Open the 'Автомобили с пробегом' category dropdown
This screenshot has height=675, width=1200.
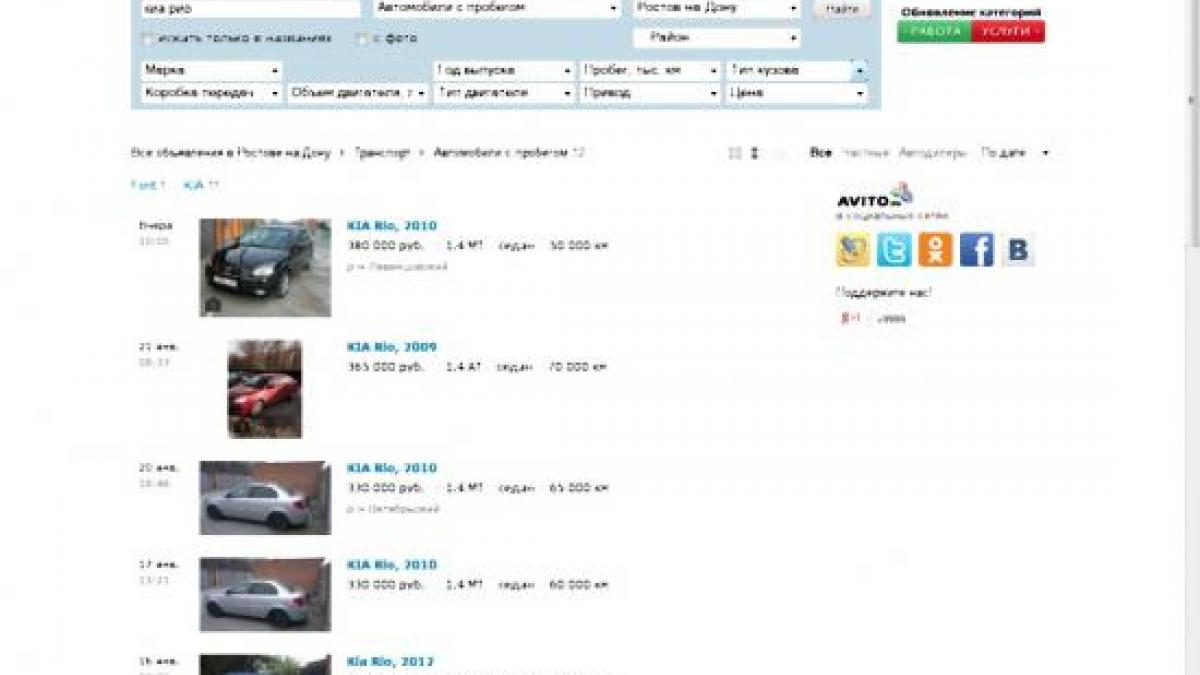498,8
